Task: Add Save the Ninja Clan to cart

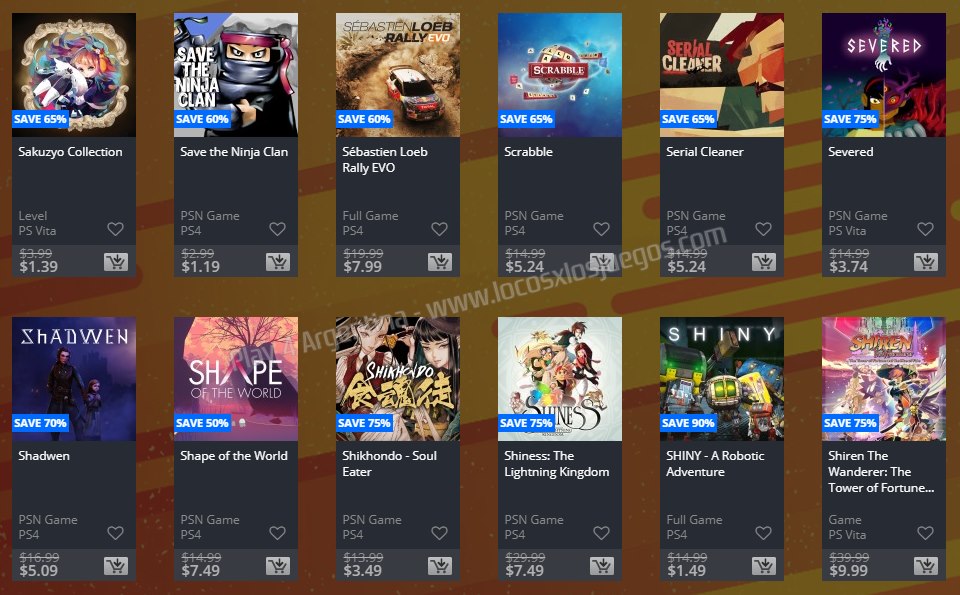Action: click(278, 262)
